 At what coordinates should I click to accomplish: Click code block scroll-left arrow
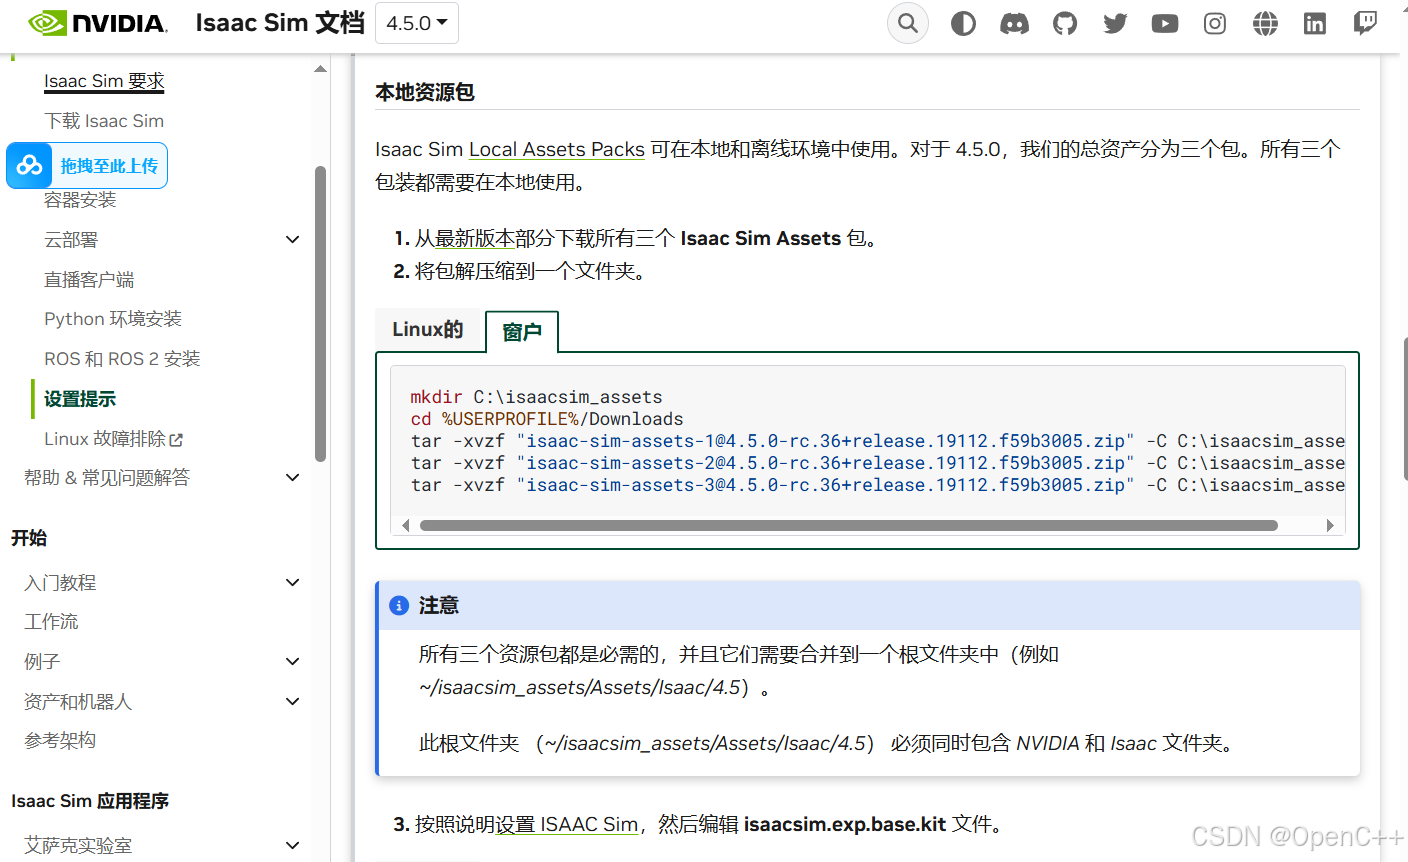(x=405, y=526)
